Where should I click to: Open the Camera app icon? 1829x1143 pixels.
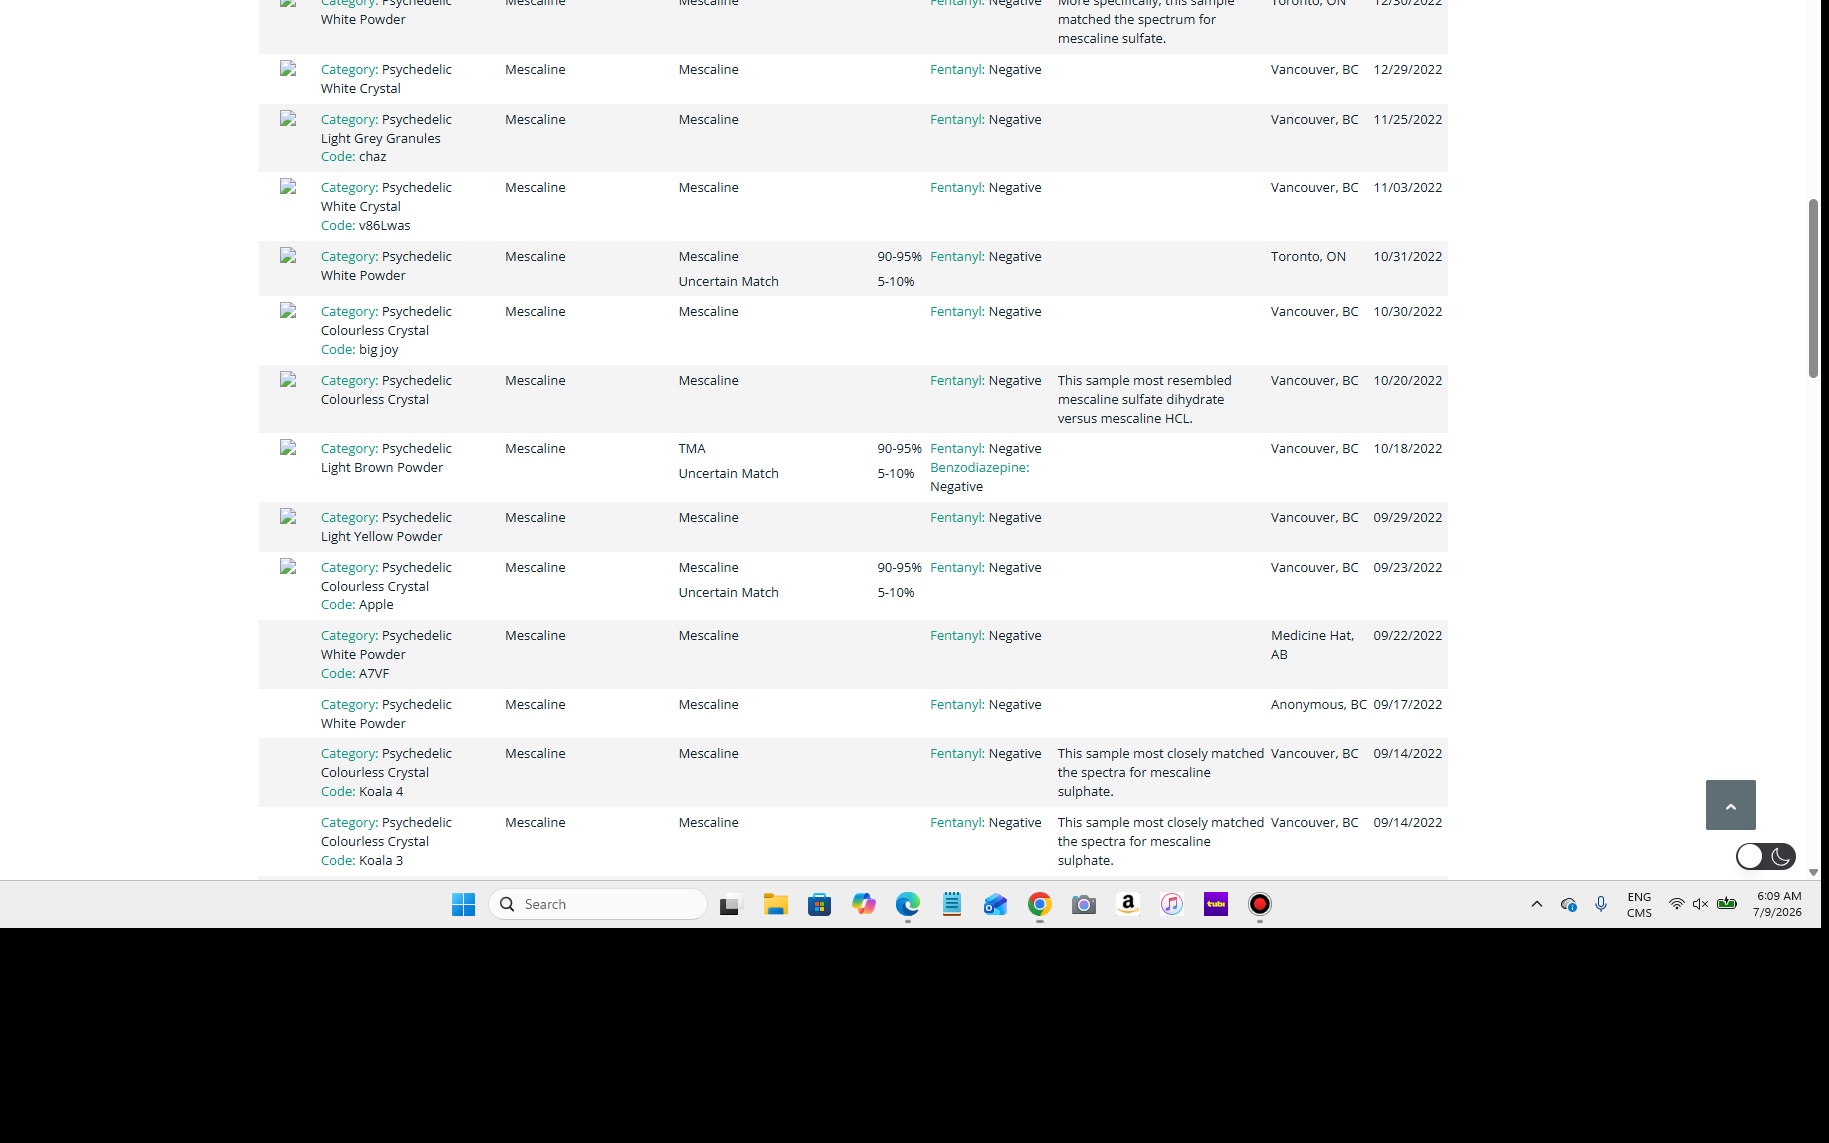pos(1084,904)
